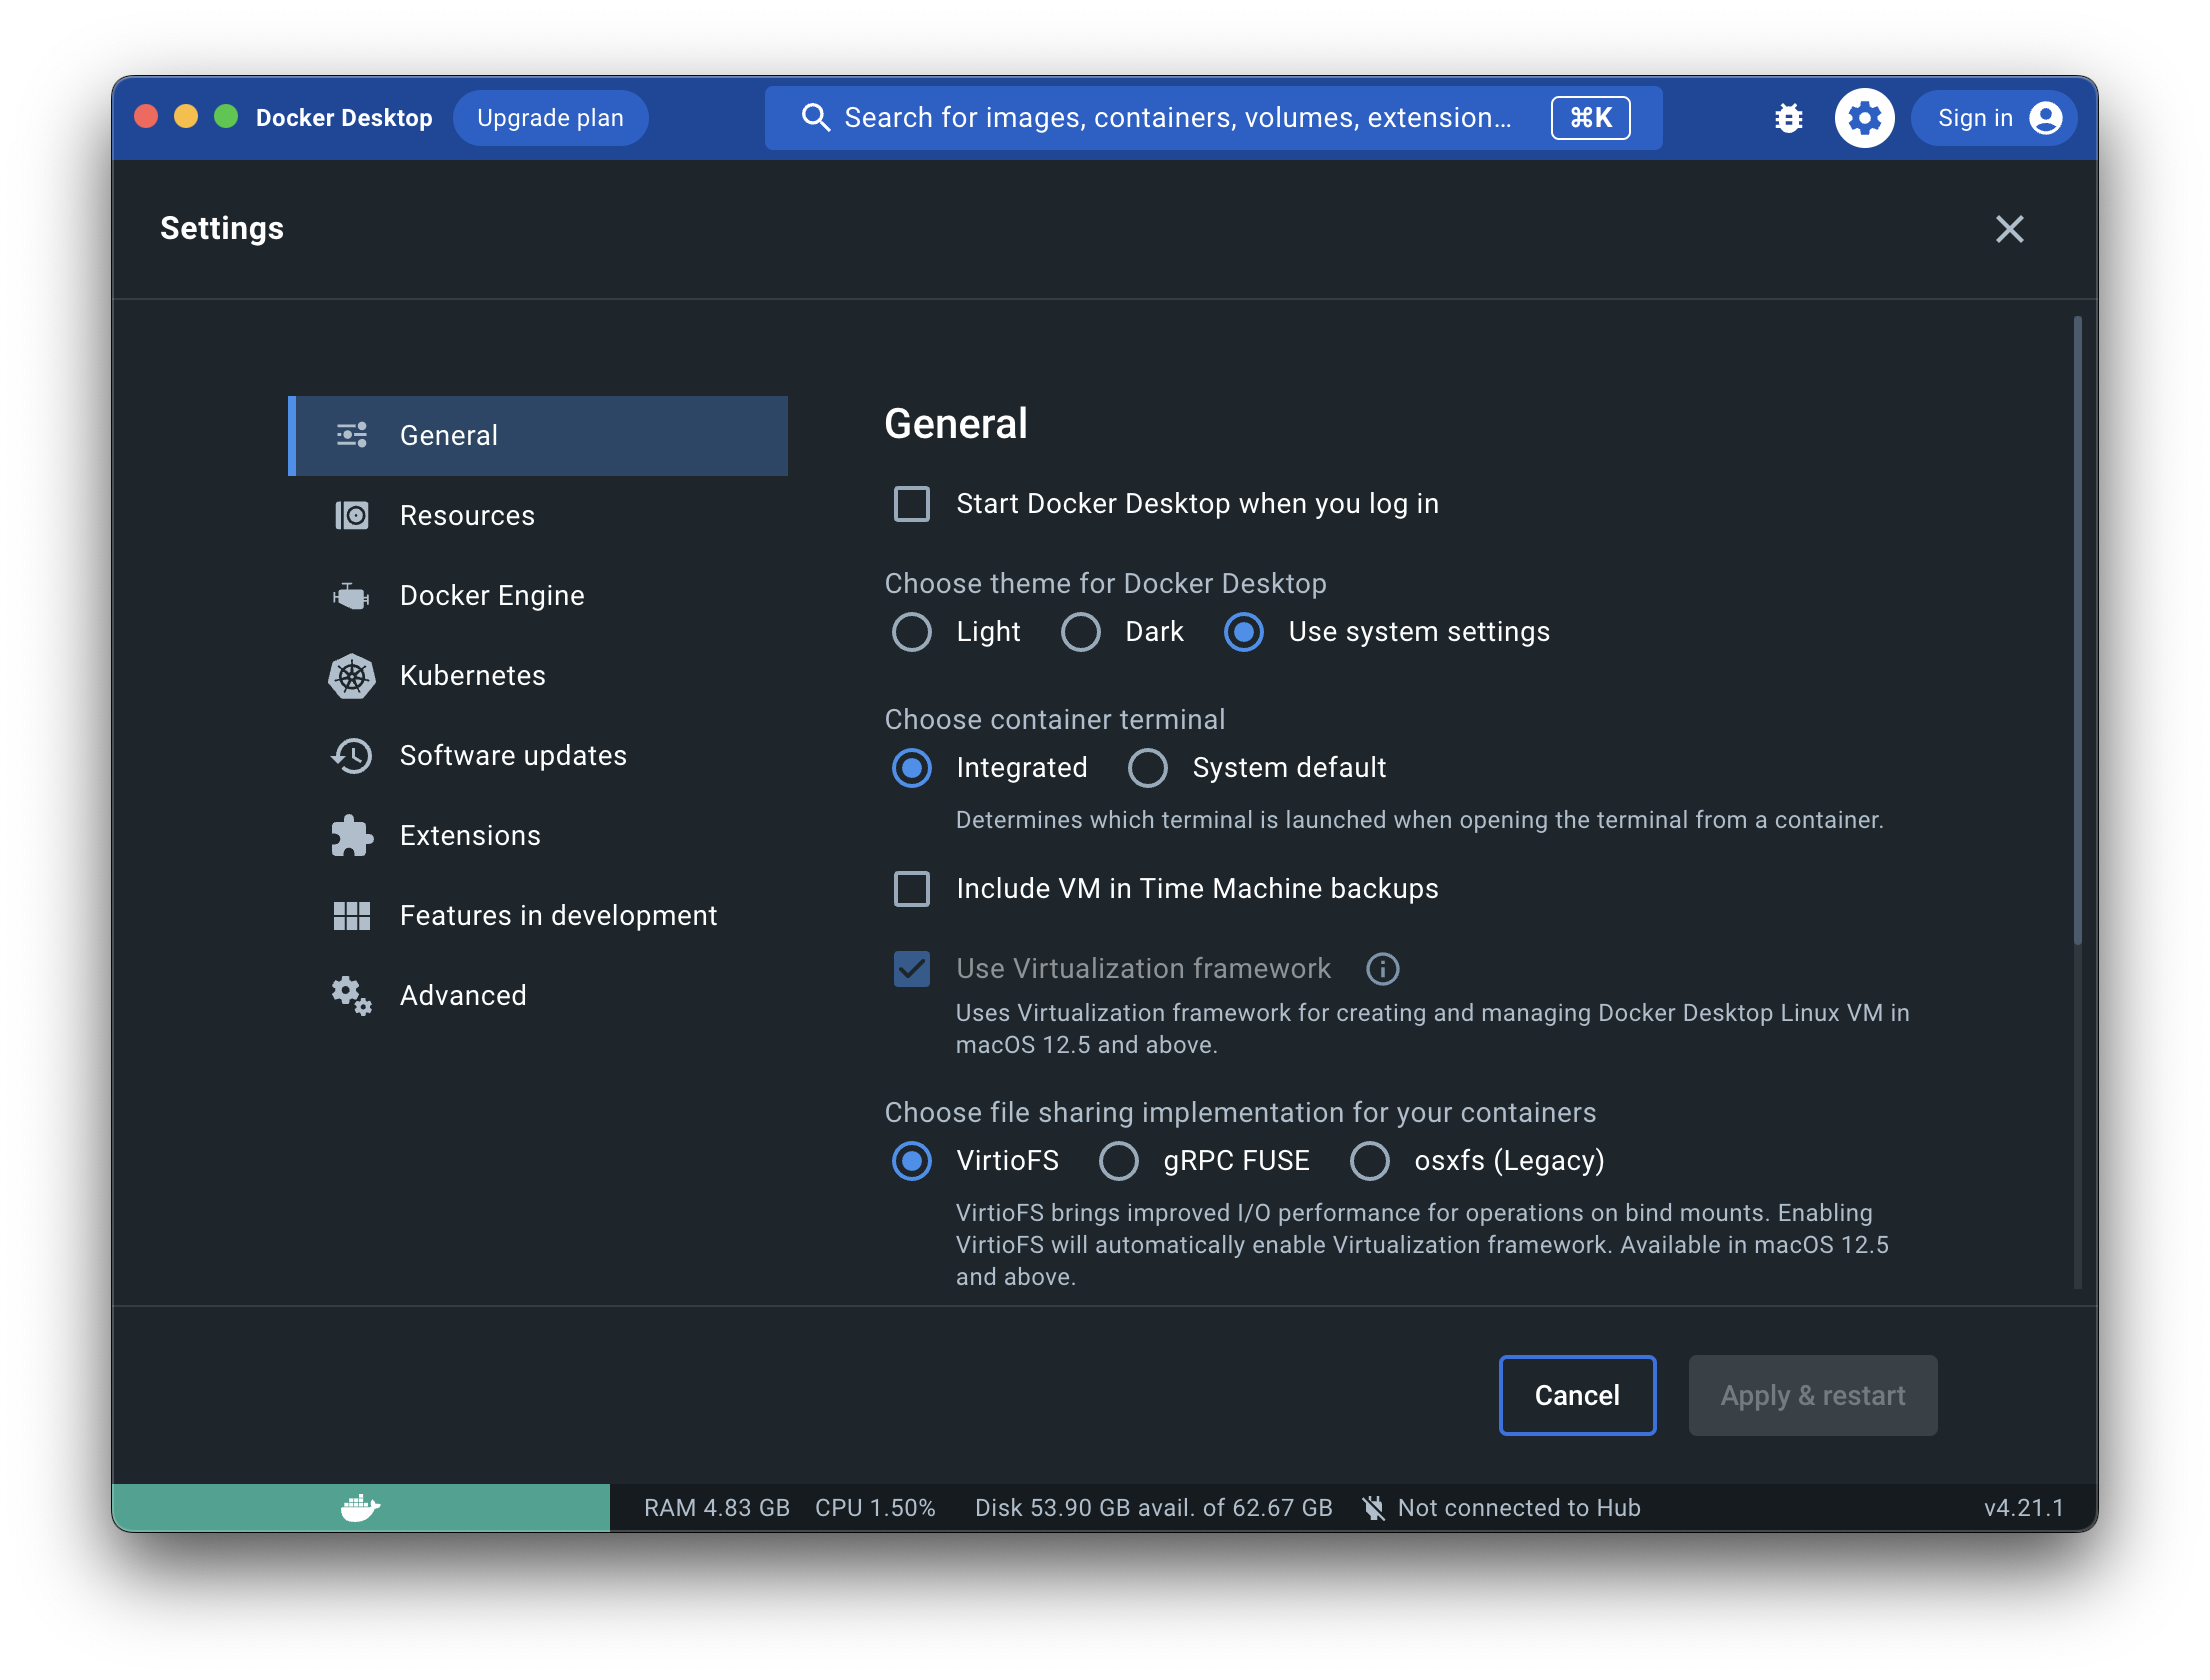2210x1680 pixels.
Task: Click the Docker whale icon in status bar
Action: pyautogui.click(x=361, y=1507)
